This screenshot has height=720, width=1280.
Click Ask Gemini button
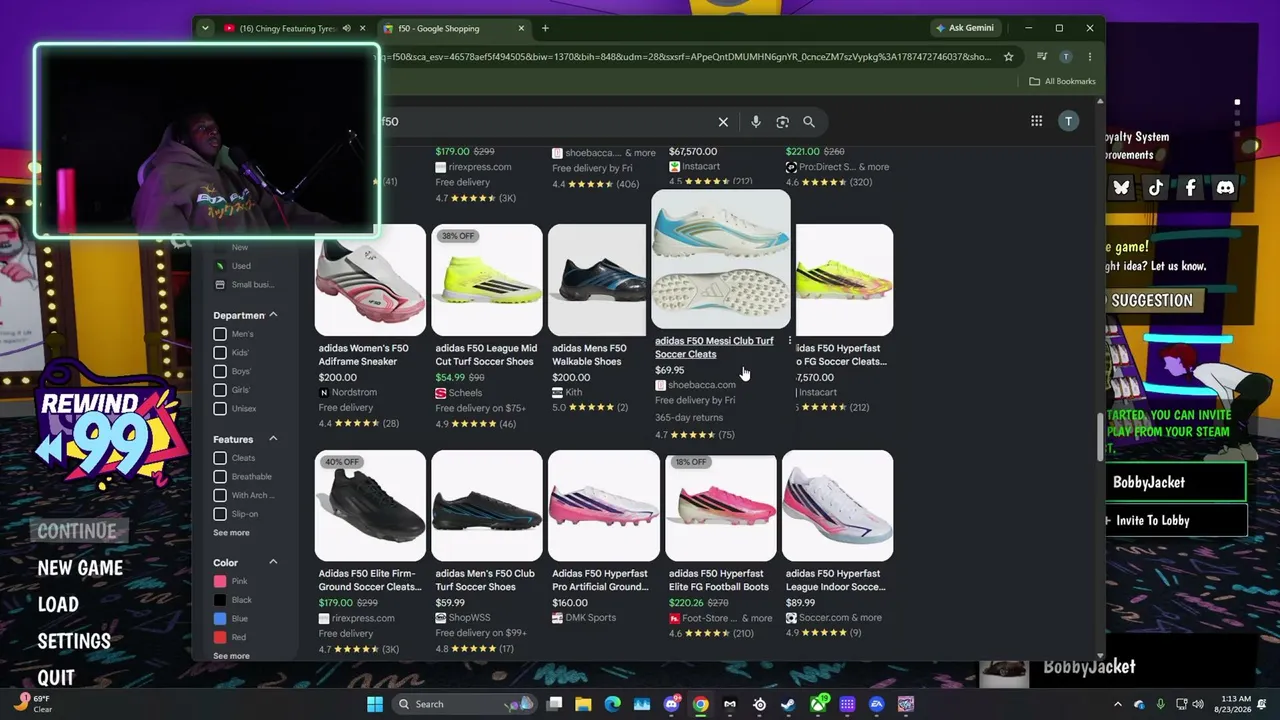(x=964, y=28)
